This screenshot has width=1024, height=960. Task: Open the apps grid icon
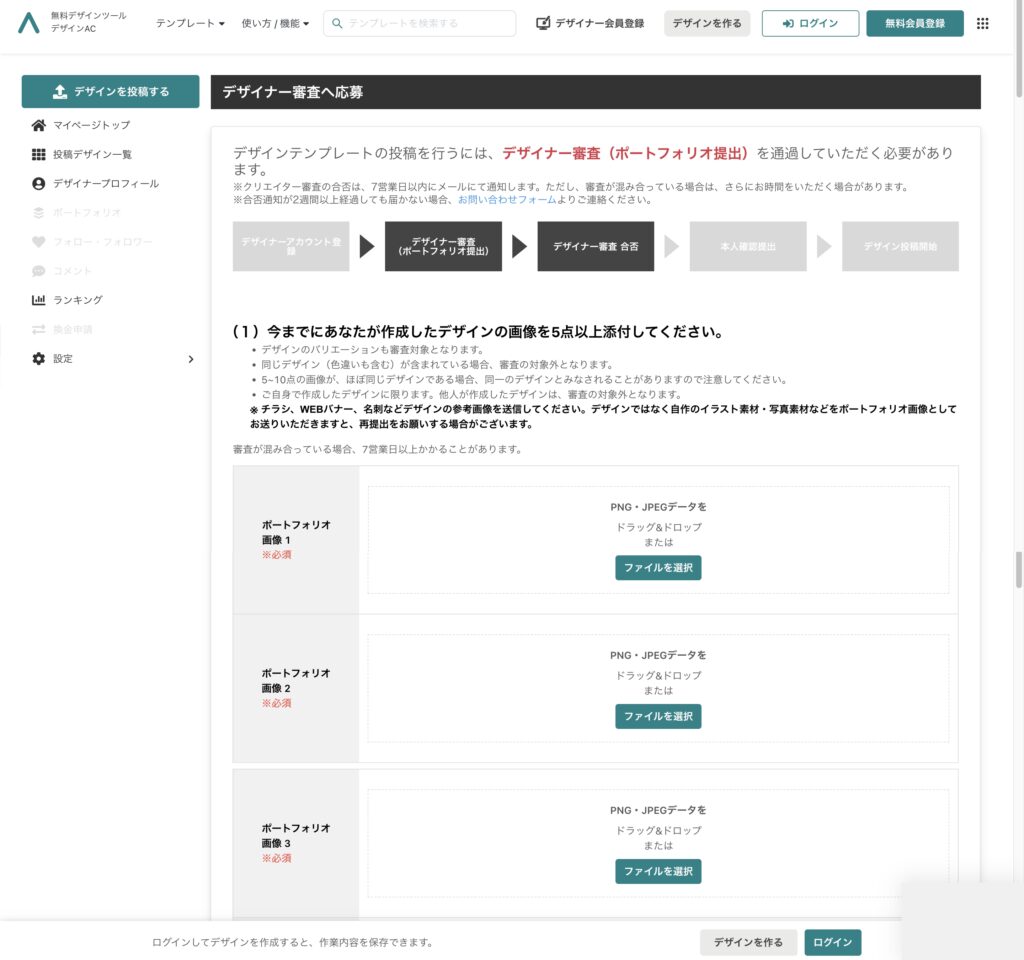(982, 23)
